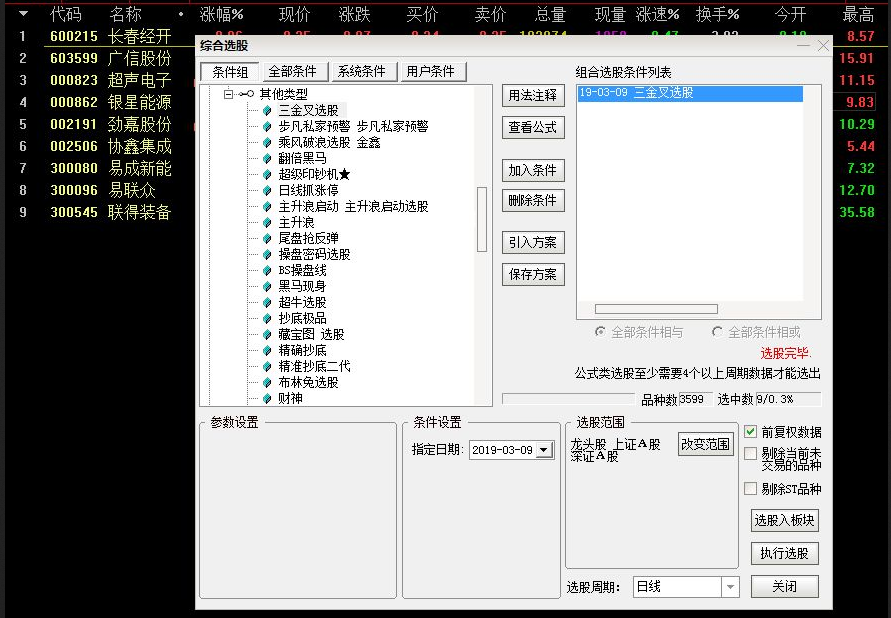Image resolution: width=891 pixels, height=618 pixels.
Task: Select stock row 603599 广信股份
Action: [99, 58]
